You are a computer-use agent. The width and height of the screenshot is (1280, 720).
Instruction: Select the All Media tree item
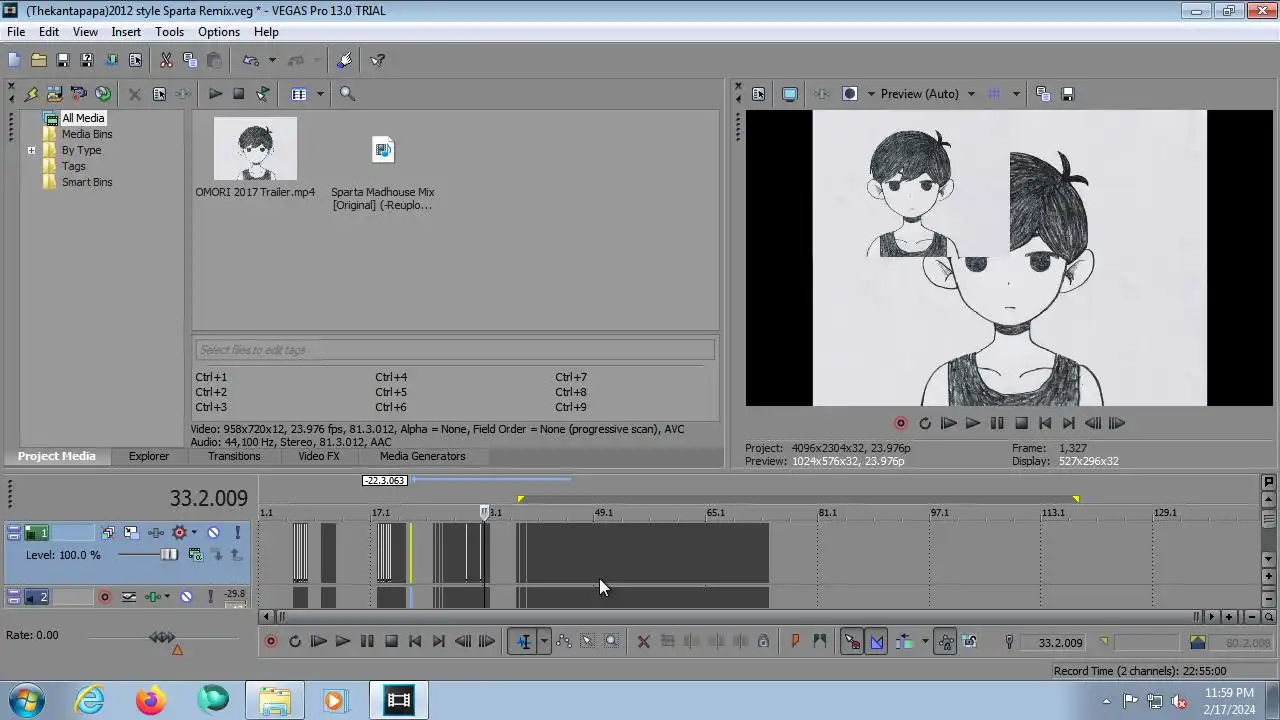point(82,118)
